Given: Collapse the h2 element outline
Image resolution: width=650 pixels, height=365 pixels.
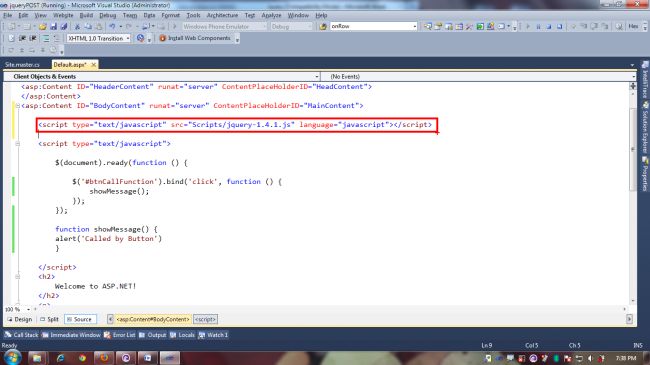Looking at the screenshot, I should [17, 277].
